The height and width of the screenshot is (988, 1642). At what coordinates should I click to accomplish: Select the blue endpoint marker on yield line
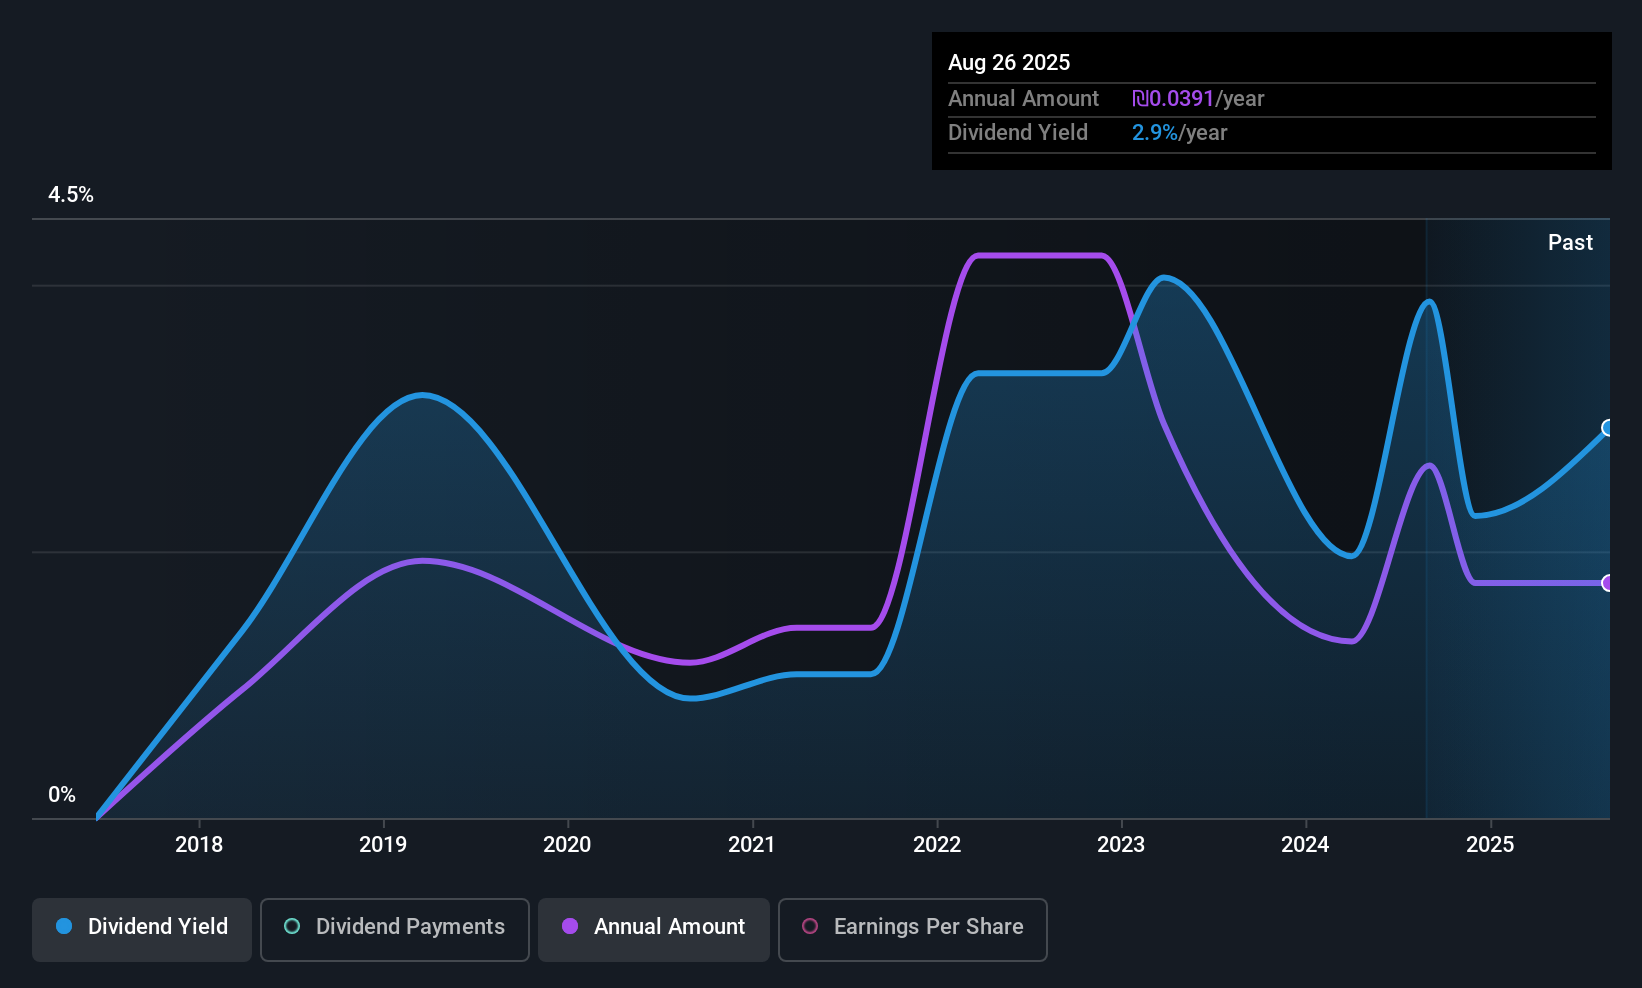click(x=1608, y=428)
